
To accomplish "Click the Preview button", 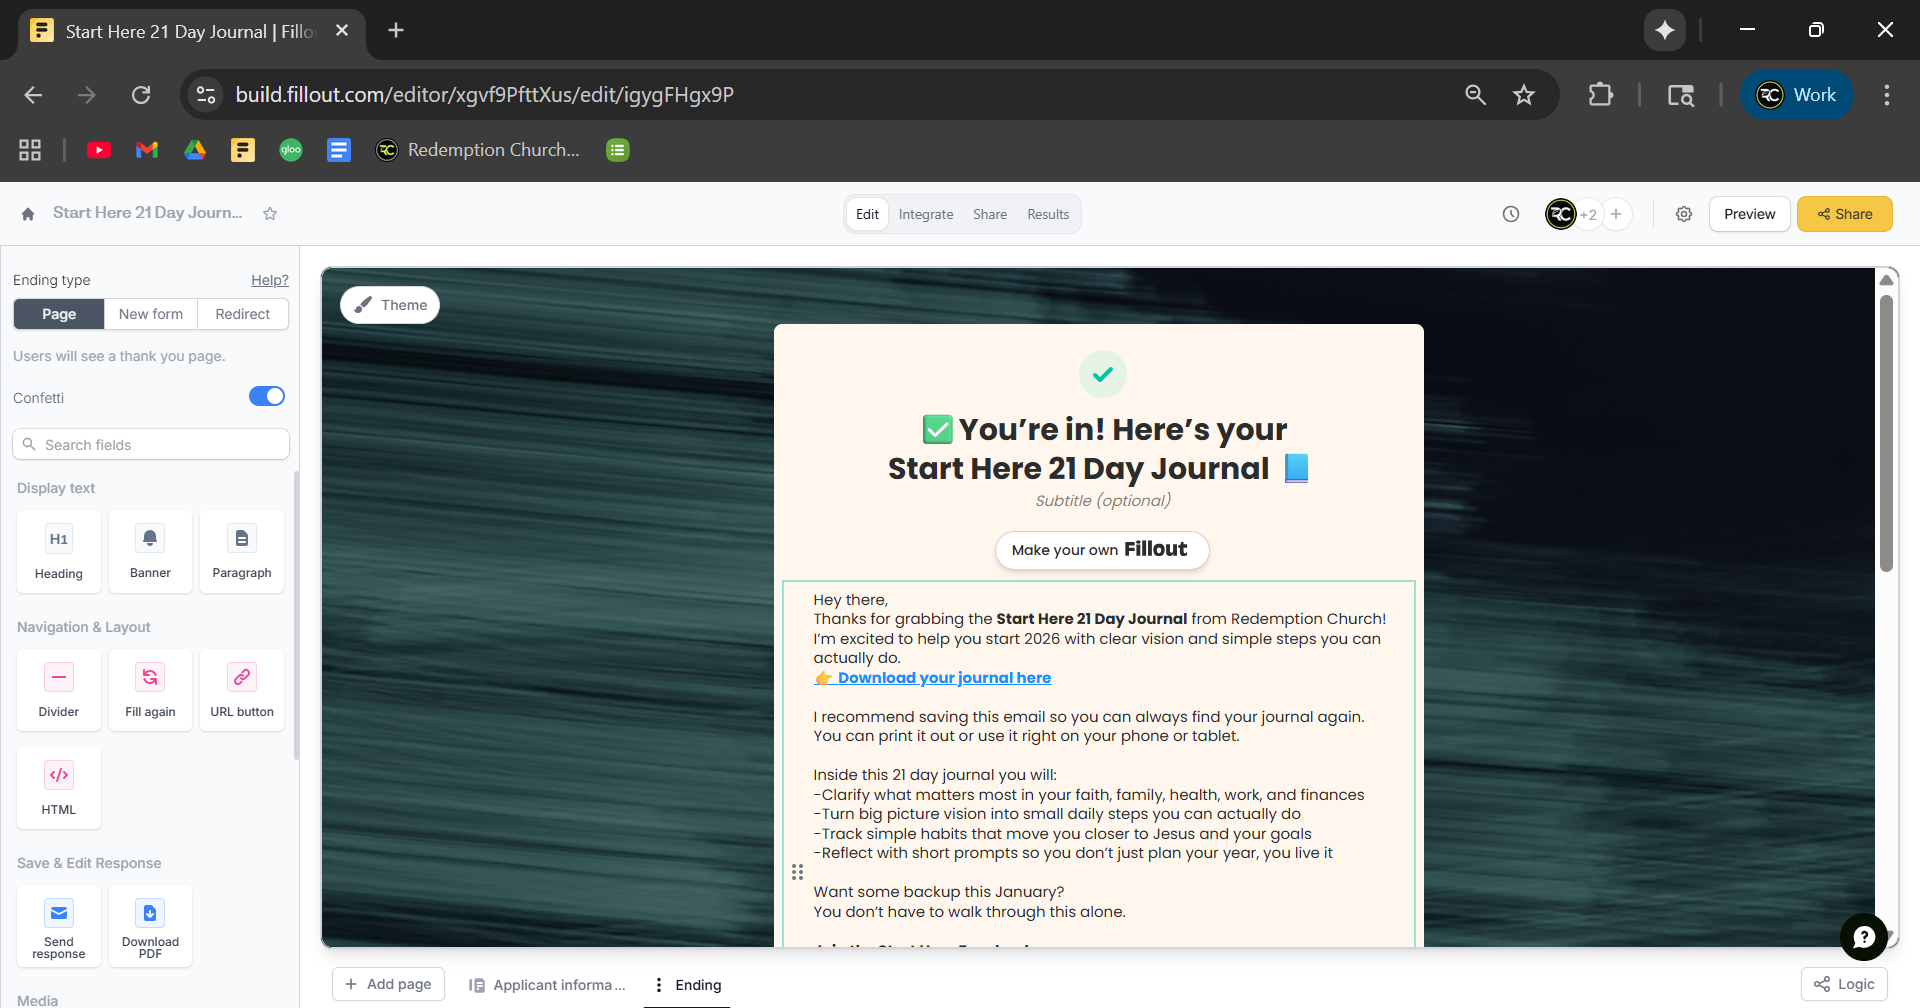I will [1749, 214].
